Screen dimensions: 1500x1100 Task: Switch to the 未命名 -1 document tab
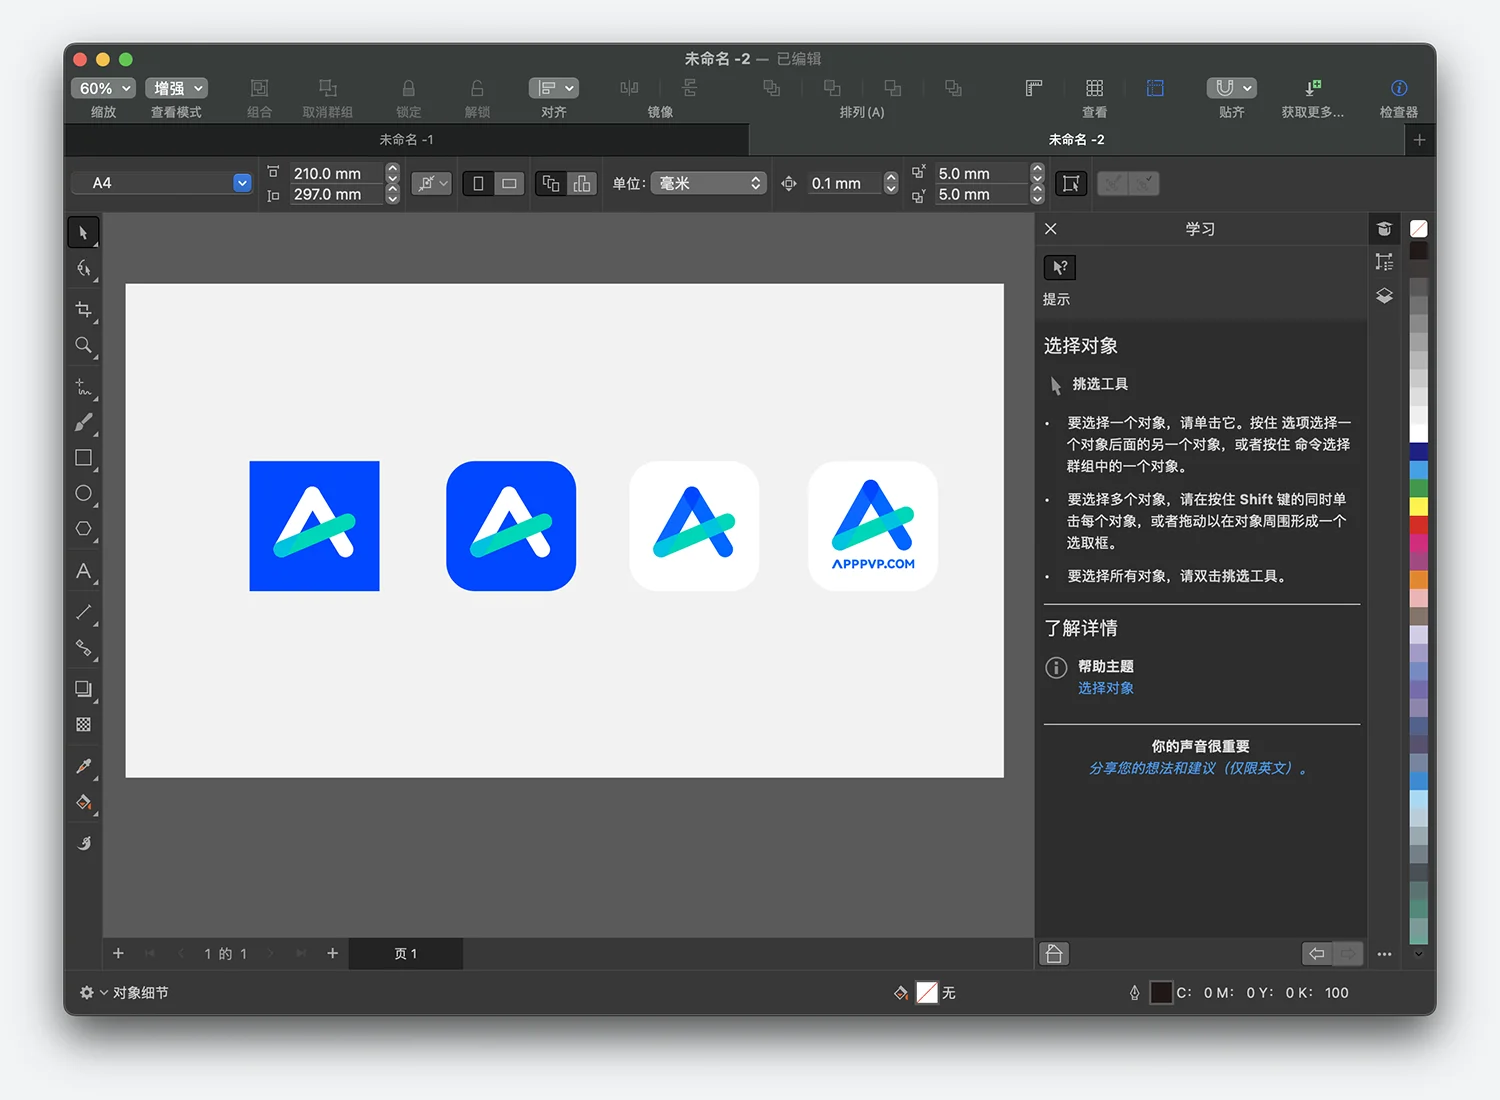[406, 140]
